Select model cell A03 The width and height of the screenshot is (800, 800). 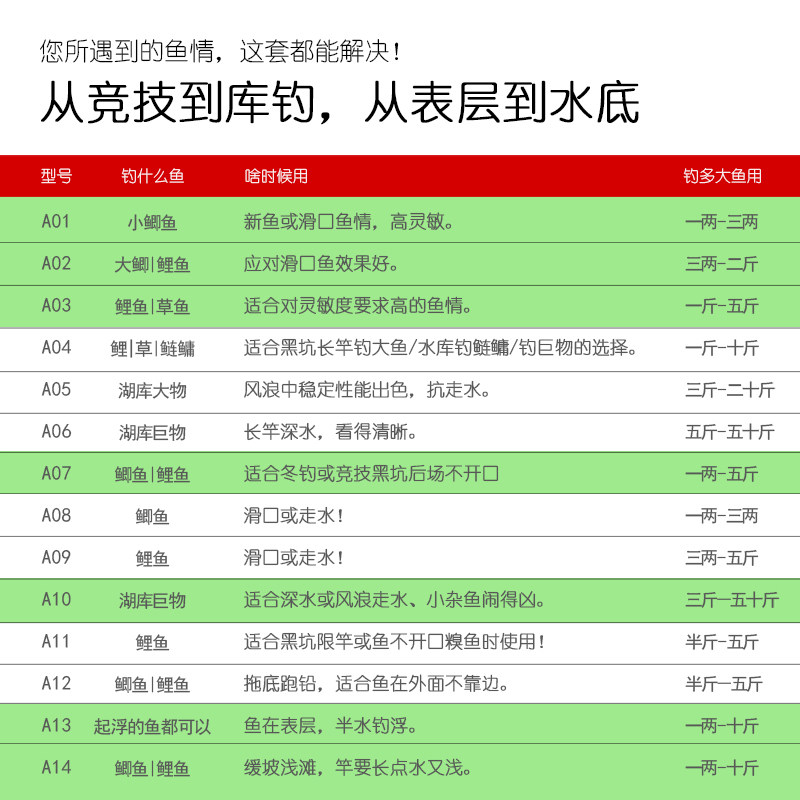56,306
